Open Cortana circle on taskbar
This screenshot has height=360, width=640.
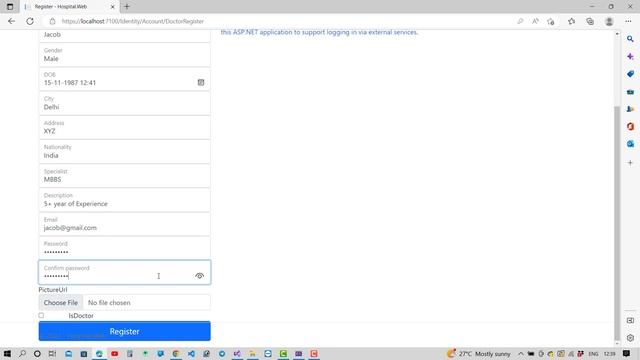tap(37, 353)
